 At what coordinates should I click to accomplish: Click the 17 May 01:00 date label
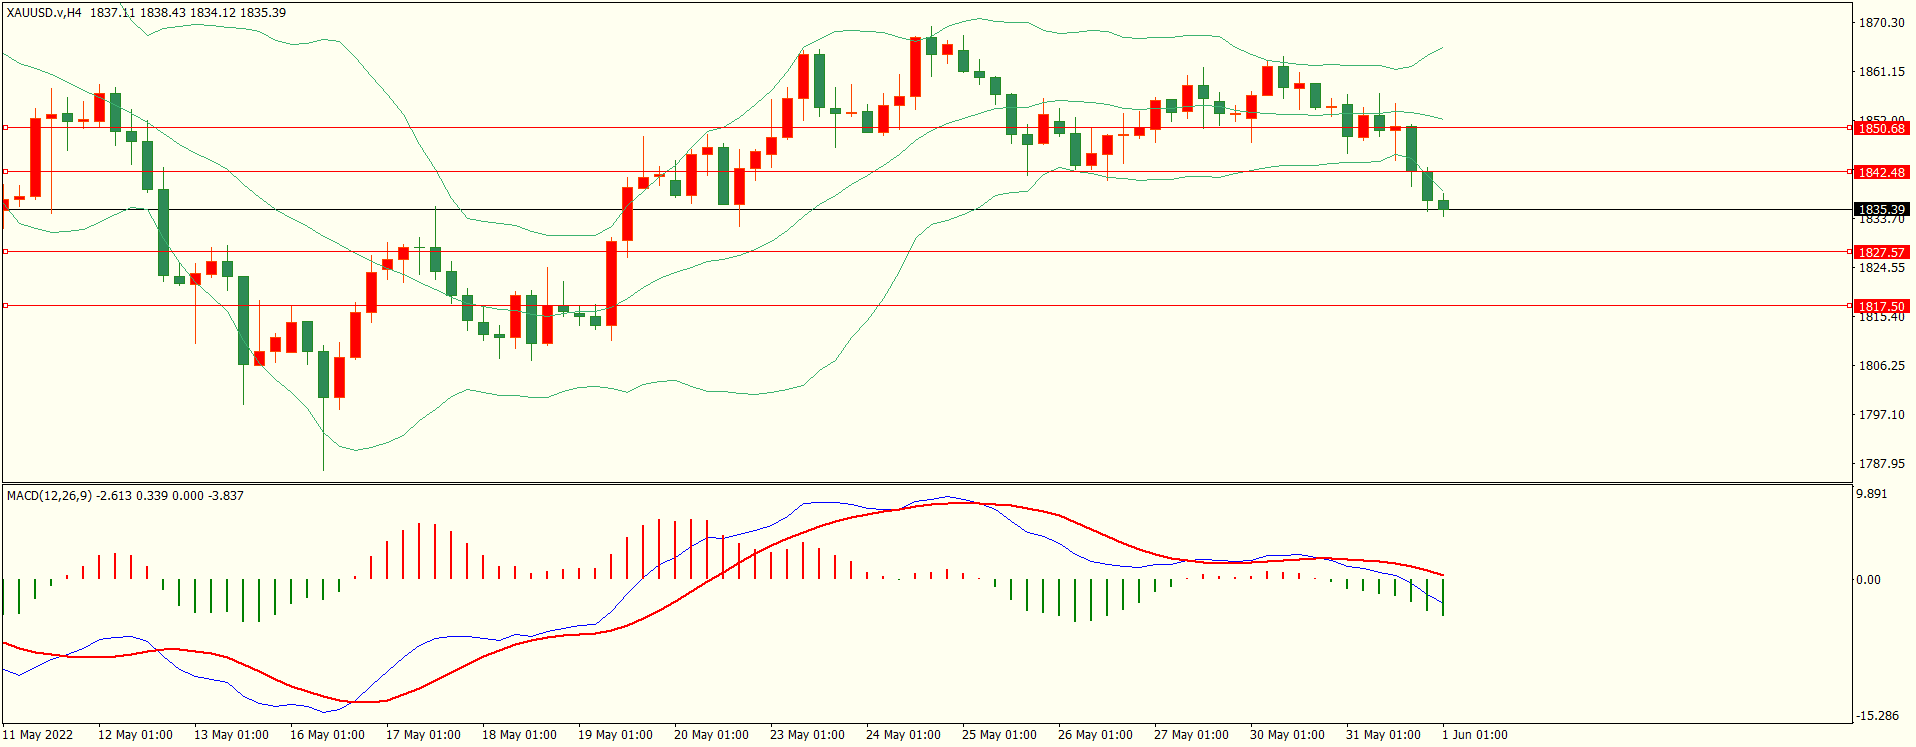click(423, 735)
